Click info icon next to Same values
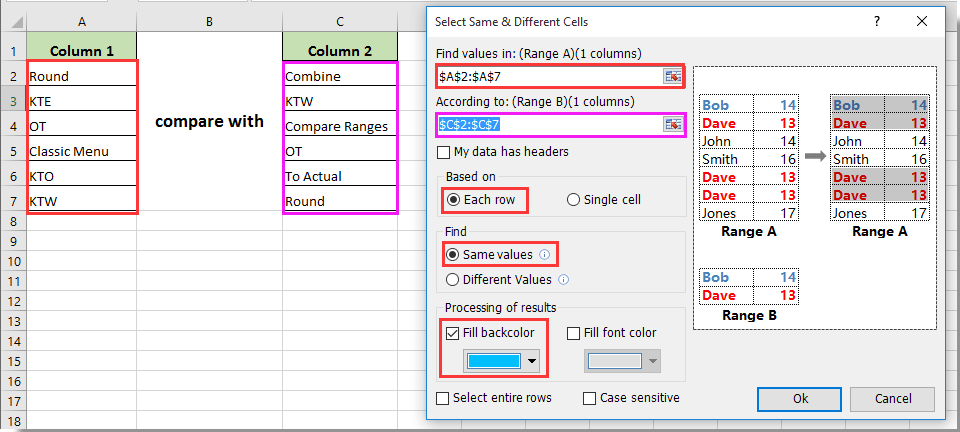The width and height of the screenshot is (960, 432). (544, 255)
